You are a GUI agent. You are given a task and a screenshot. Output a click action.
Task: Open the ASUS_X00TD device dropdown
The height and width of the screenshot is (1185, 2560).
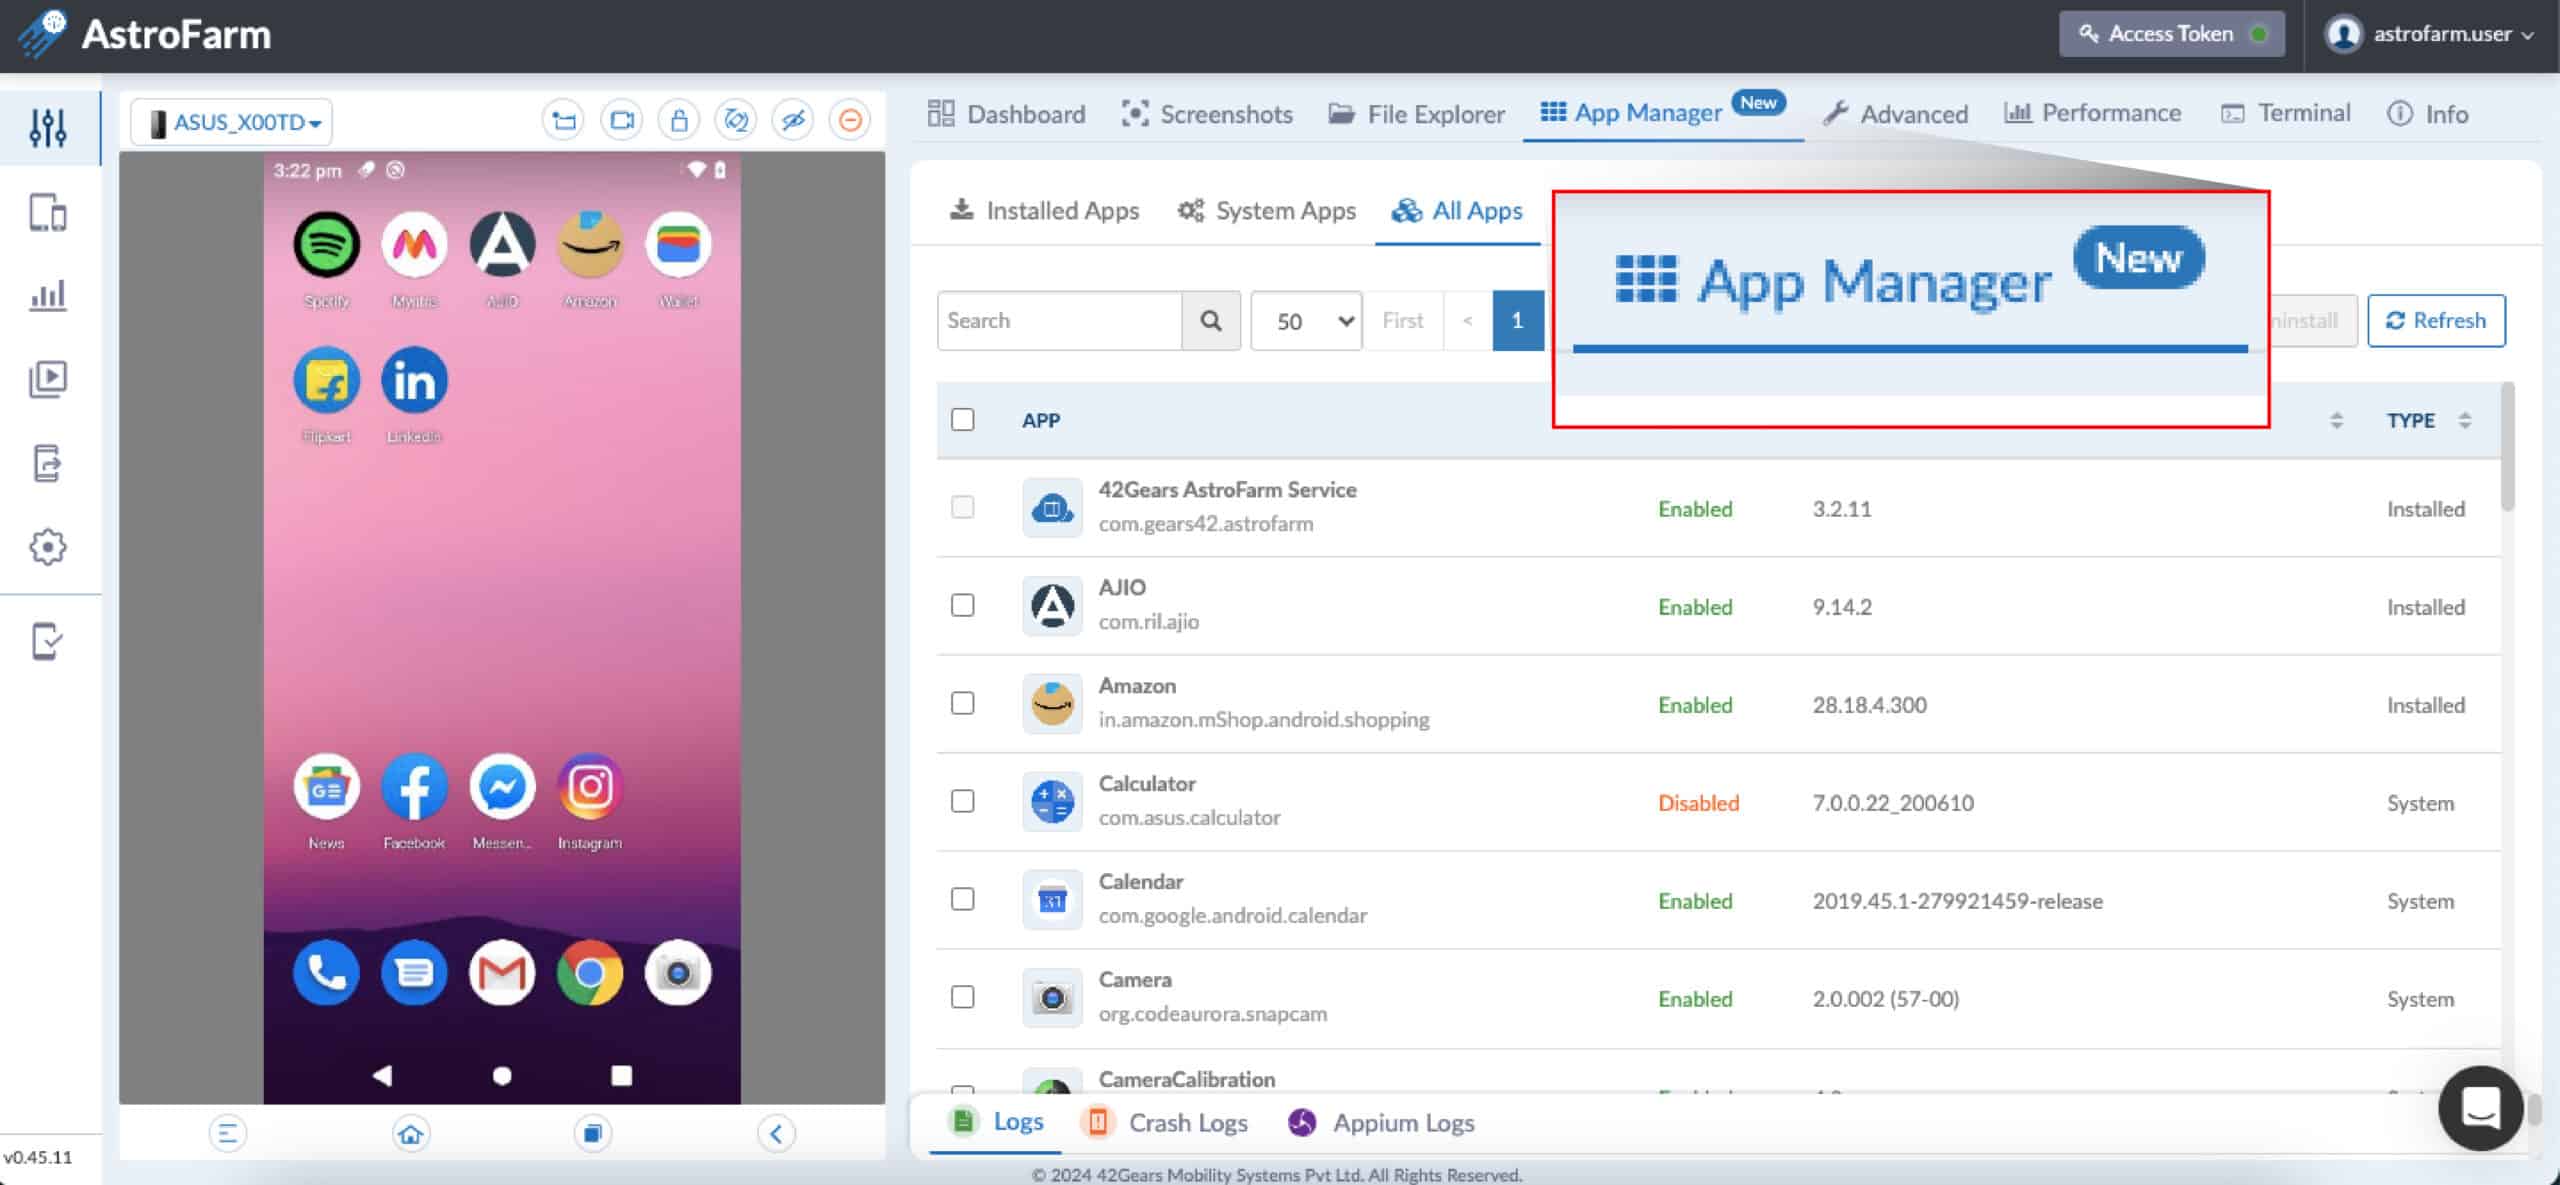(233, 122)
